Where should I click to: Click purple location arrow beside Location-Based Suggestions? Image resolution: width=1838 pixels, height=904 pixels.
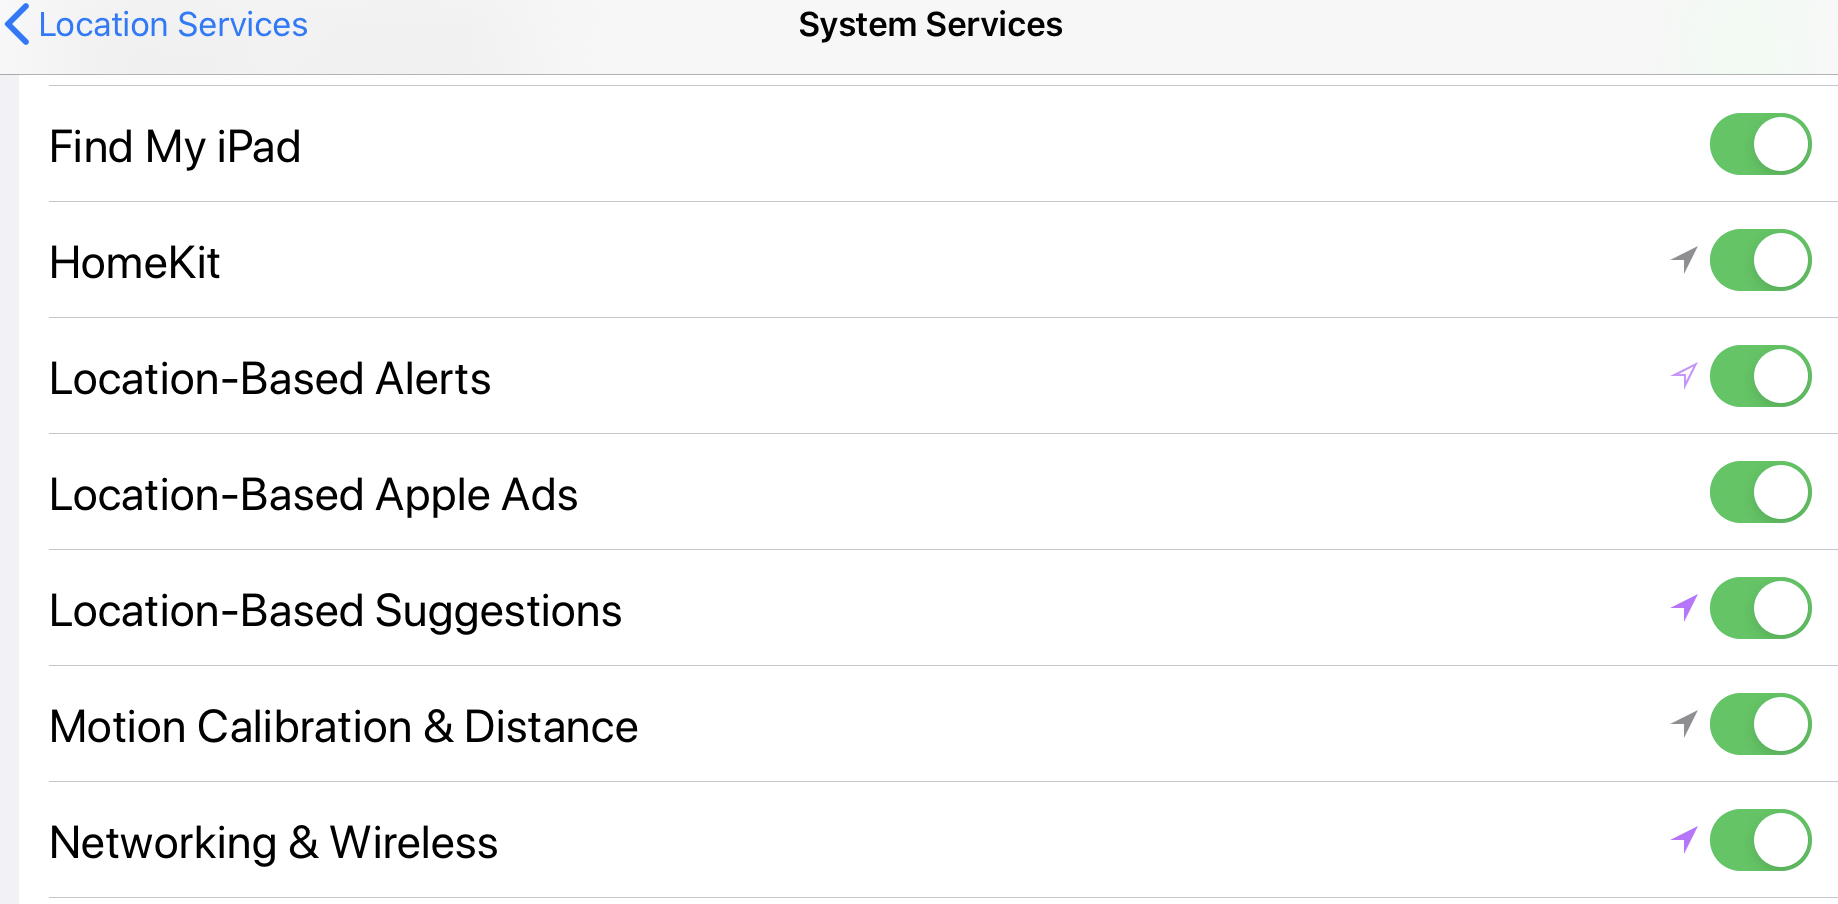(x=1684, y=607)
